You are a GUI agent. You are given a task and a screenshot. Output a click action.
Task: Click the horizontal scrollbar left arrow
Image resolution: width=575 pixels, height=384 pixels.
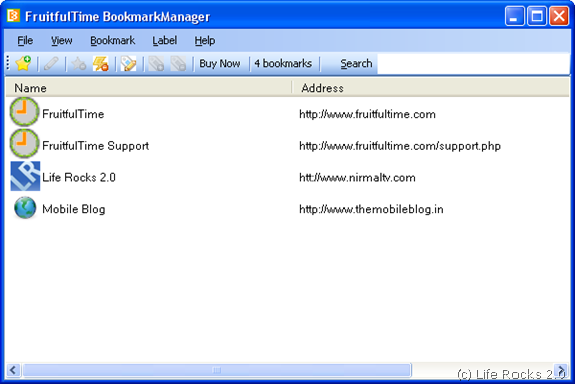(14, 370)
